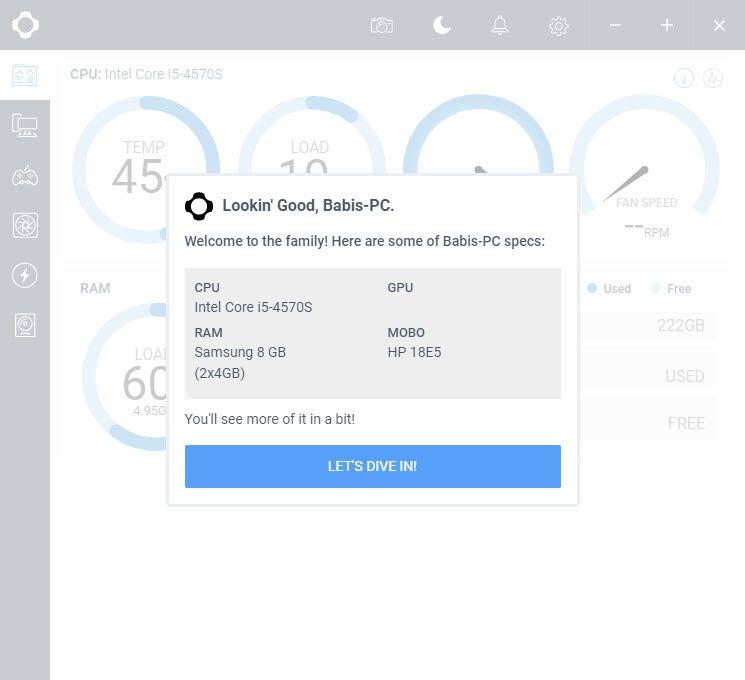Screen dimensions: 745x680
Task: Expand the window with the plus icon
Action: tap(667, 25)
